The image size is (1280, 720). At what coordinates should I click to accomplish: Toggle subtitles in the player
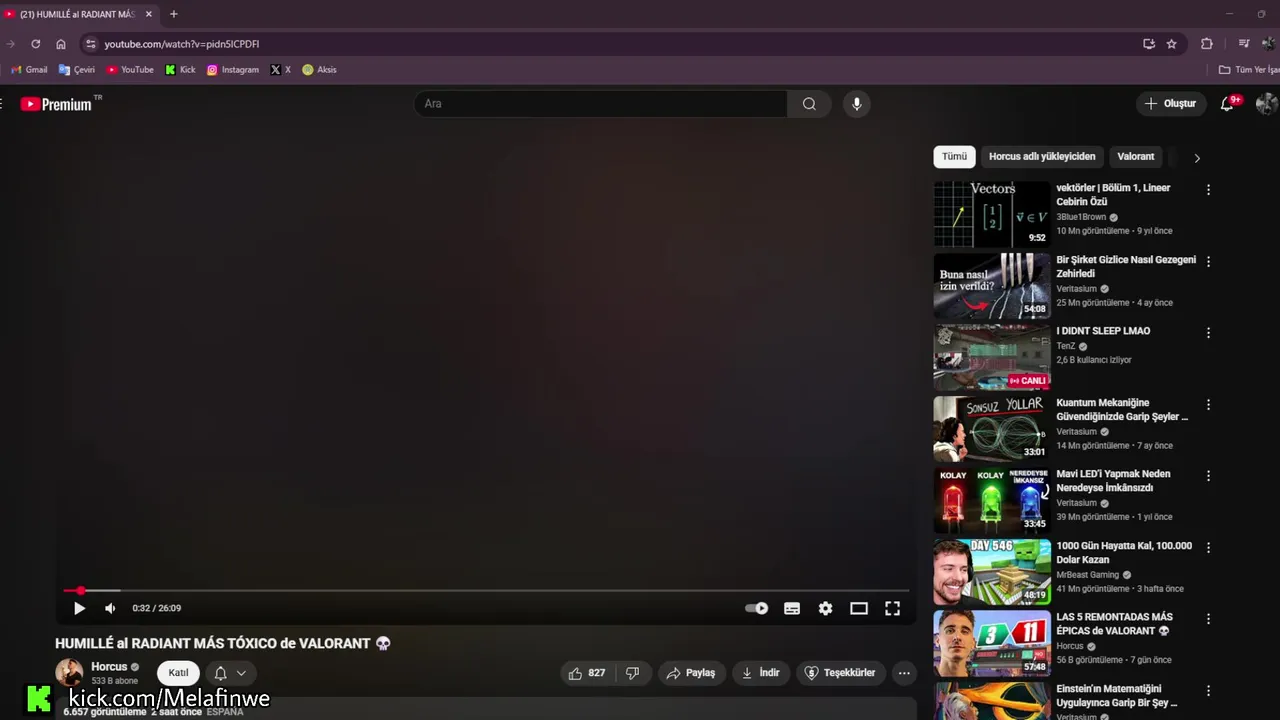792,608
